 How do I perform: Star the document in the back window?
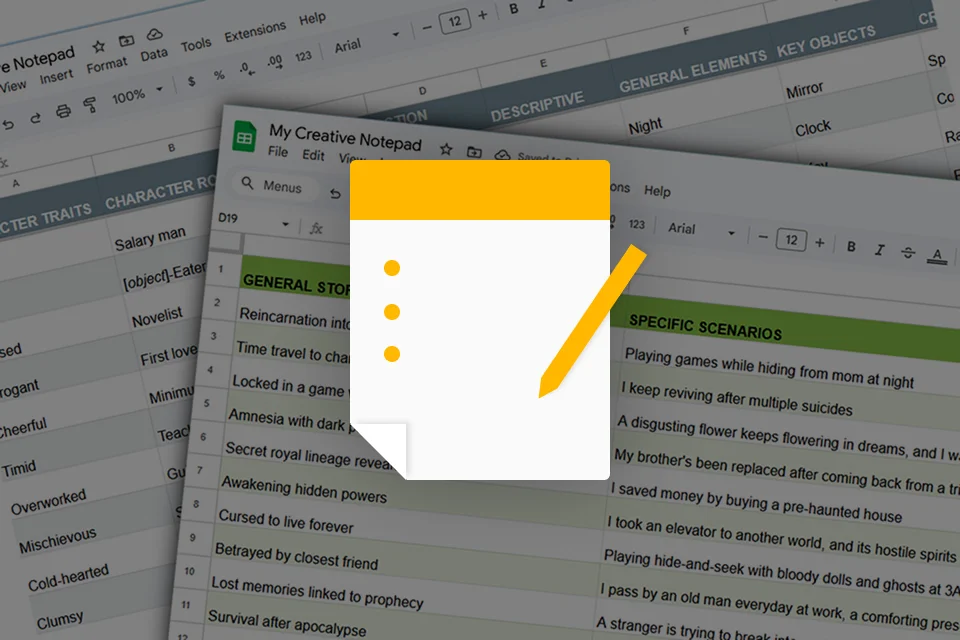[99, 46]
